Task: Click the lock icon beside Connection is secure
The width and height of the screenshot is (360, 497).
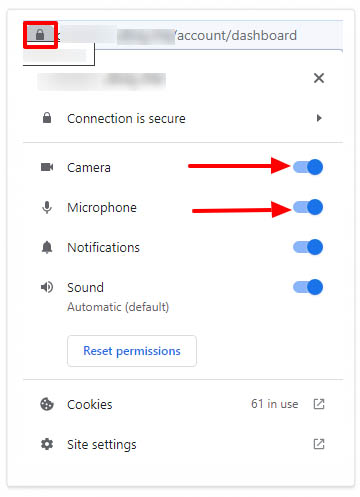Action: (47, 118)
